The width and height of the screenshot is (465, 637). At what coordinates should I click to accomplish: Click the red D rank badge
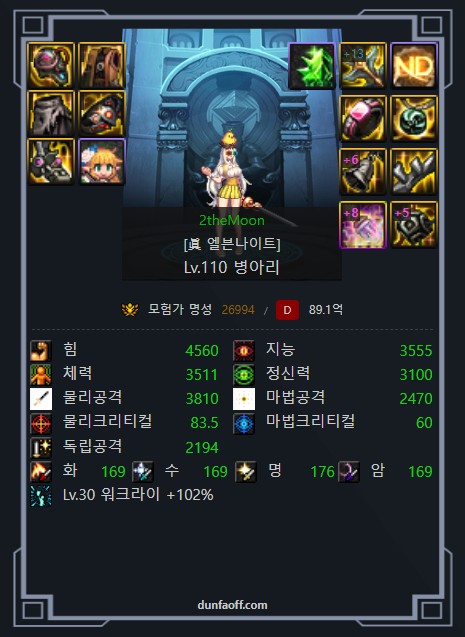(288, 310)
